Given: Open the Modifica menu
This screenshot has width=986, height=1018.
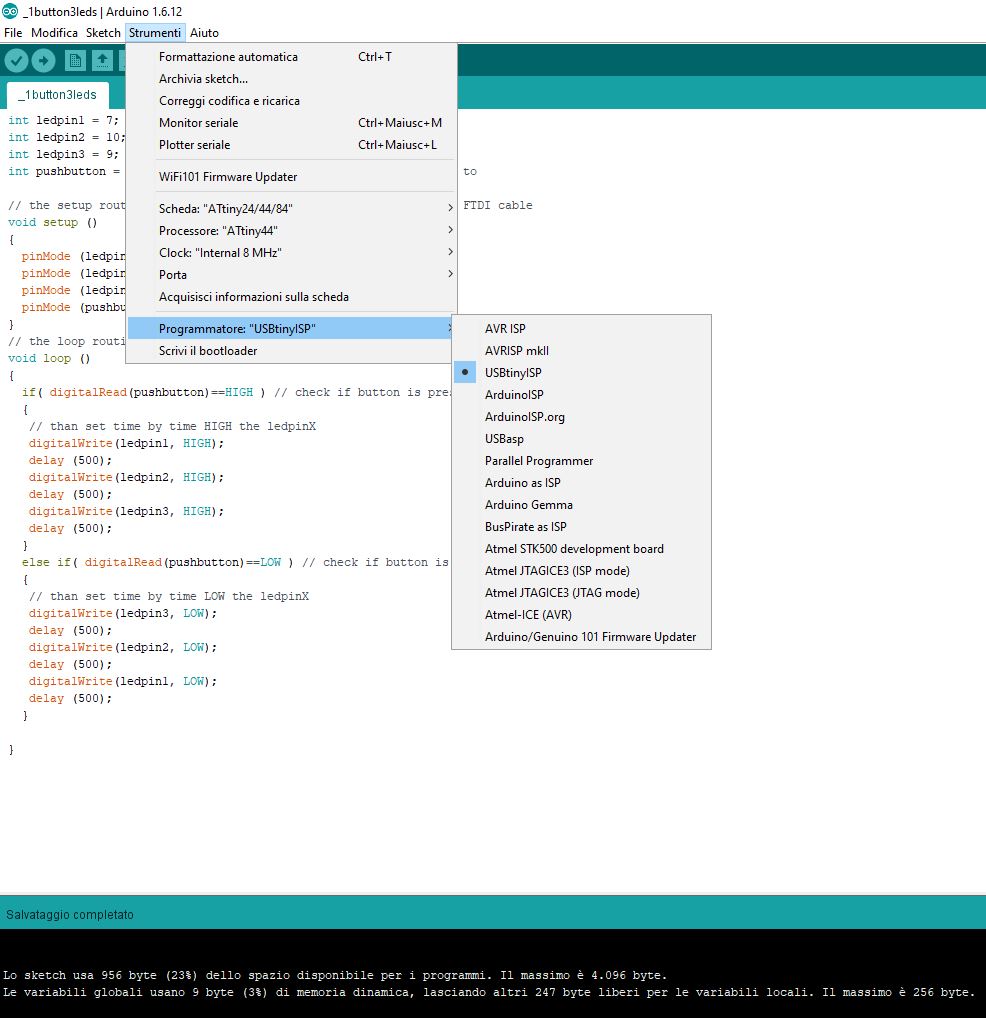Looking at the screenshot, I should [x=55, y=32].
